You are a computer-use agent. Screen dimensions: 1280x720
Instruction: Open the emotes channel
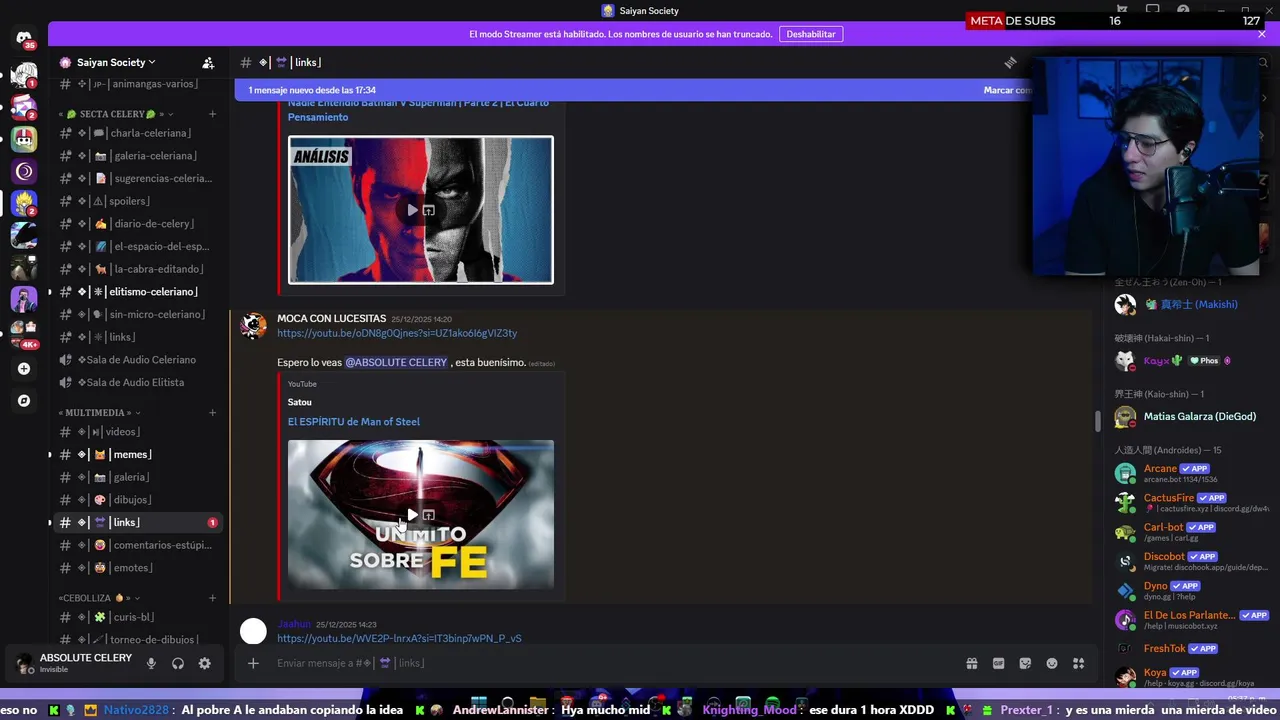point(136,568)
